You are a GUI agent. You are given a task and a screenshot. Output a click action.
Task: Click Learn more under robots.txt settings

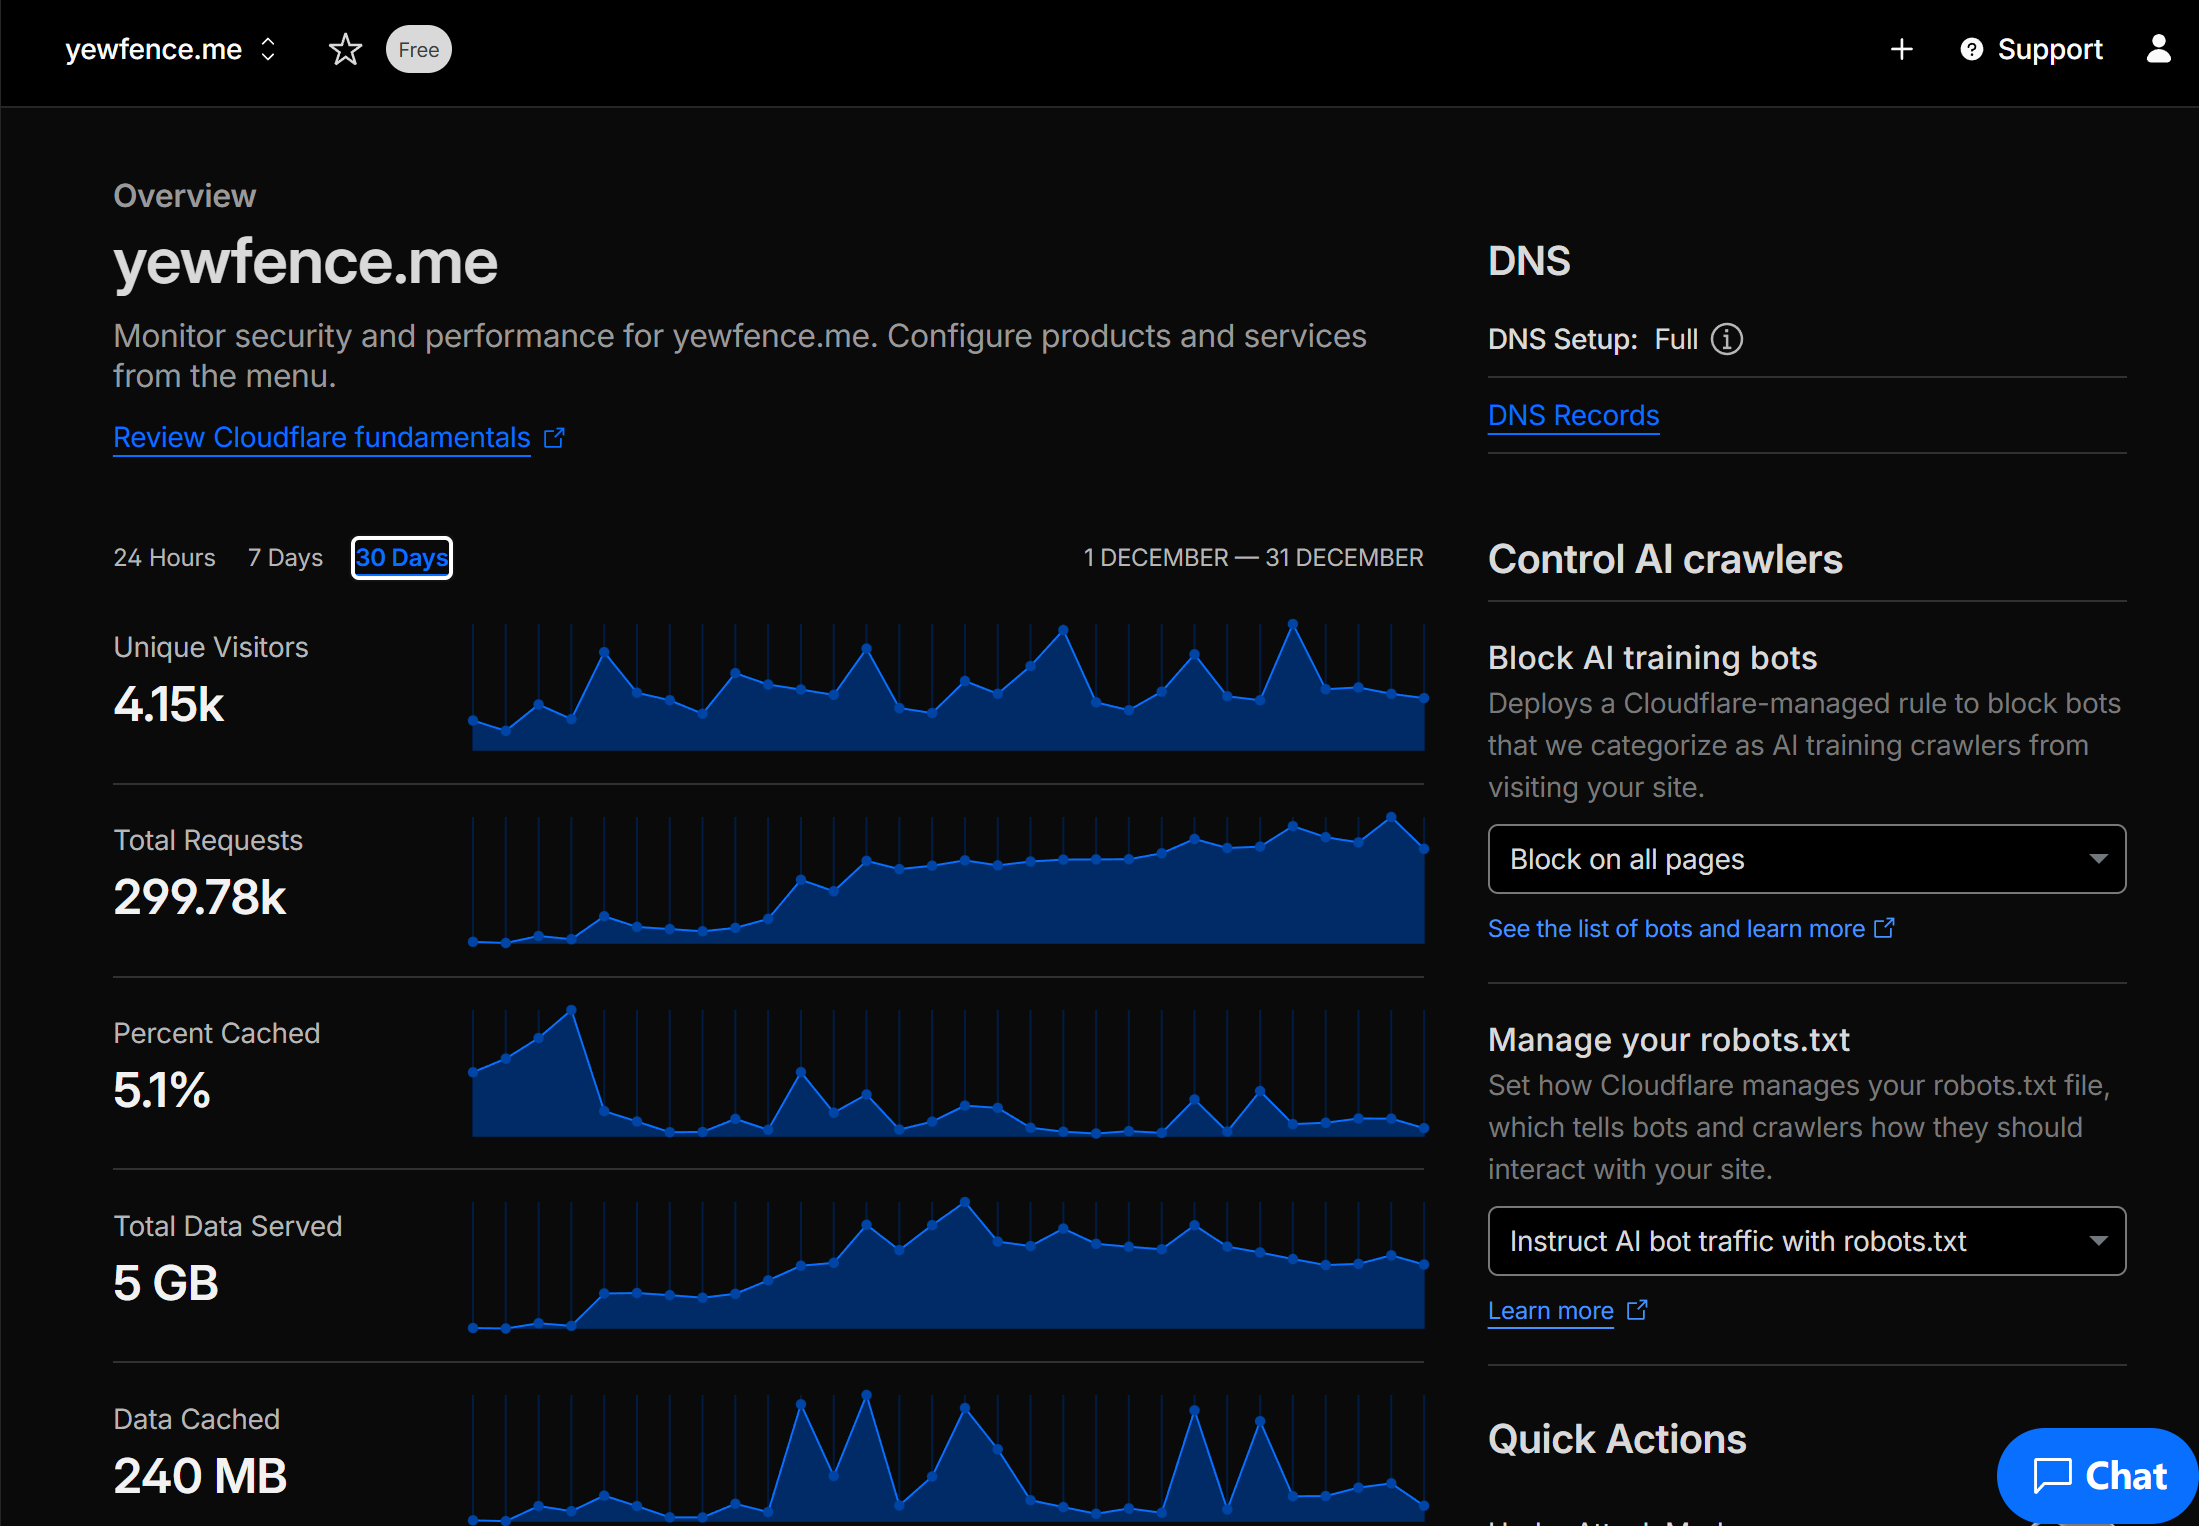(1549, 1310)
